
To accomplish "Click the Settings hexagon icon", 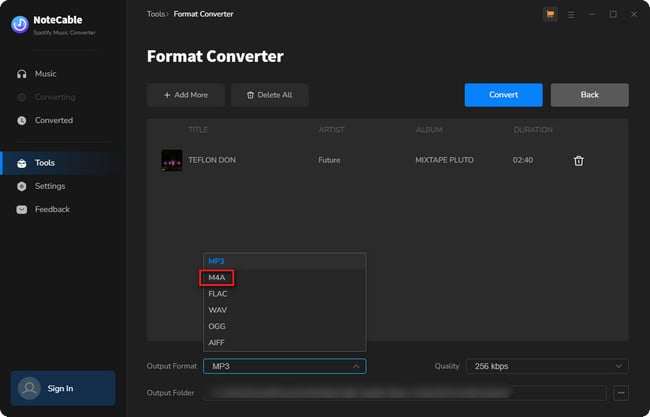I will [x=22, y=187].
